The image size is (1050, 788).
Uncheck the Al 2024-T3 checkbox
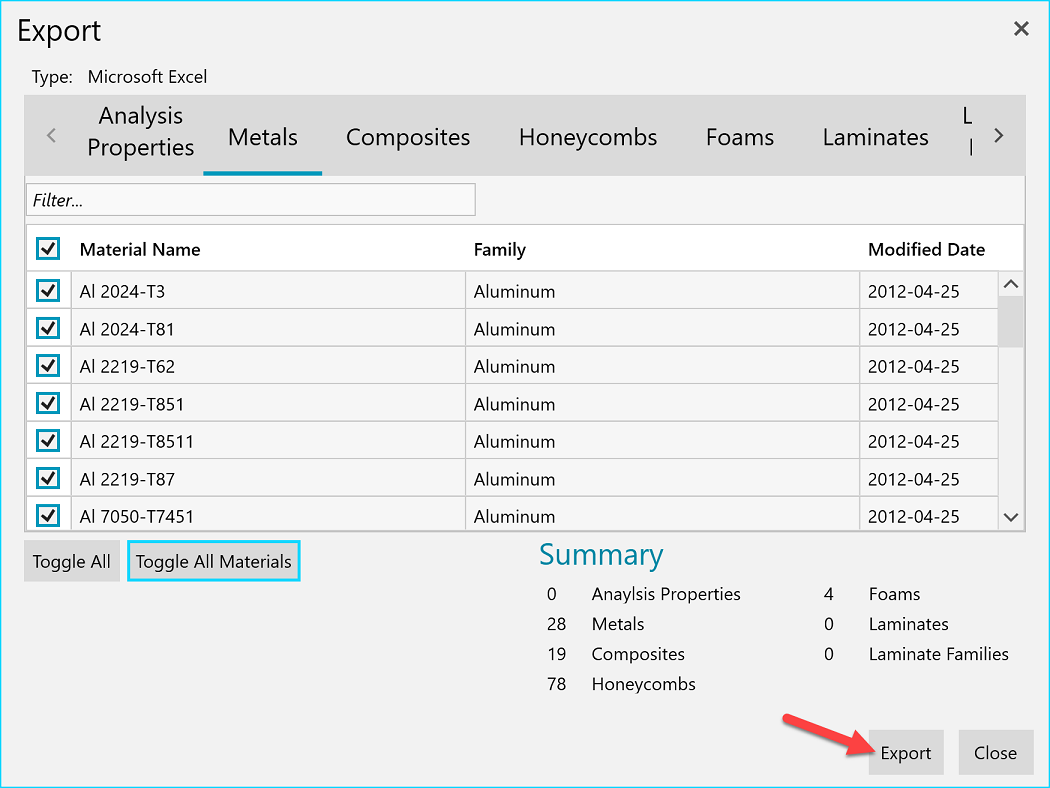[x=48, y=291]
